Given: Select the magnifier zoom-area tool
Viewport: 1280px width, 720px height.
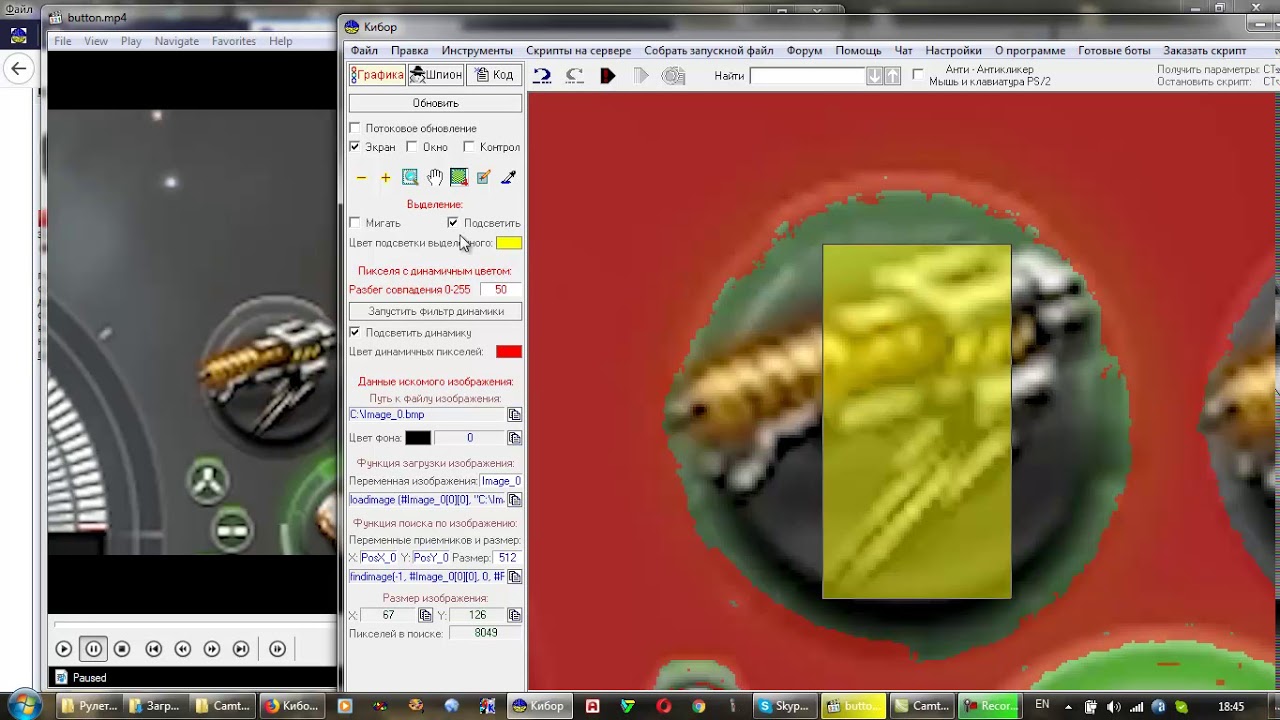Looking at the screenshot, I should coord(410,177).
